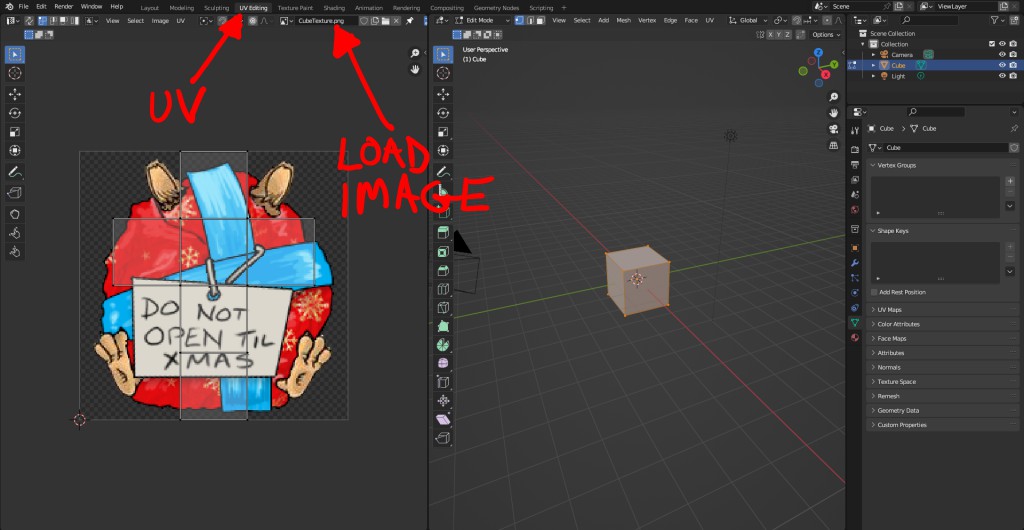Switch to the Shading workspace tab

pos(334,7)
